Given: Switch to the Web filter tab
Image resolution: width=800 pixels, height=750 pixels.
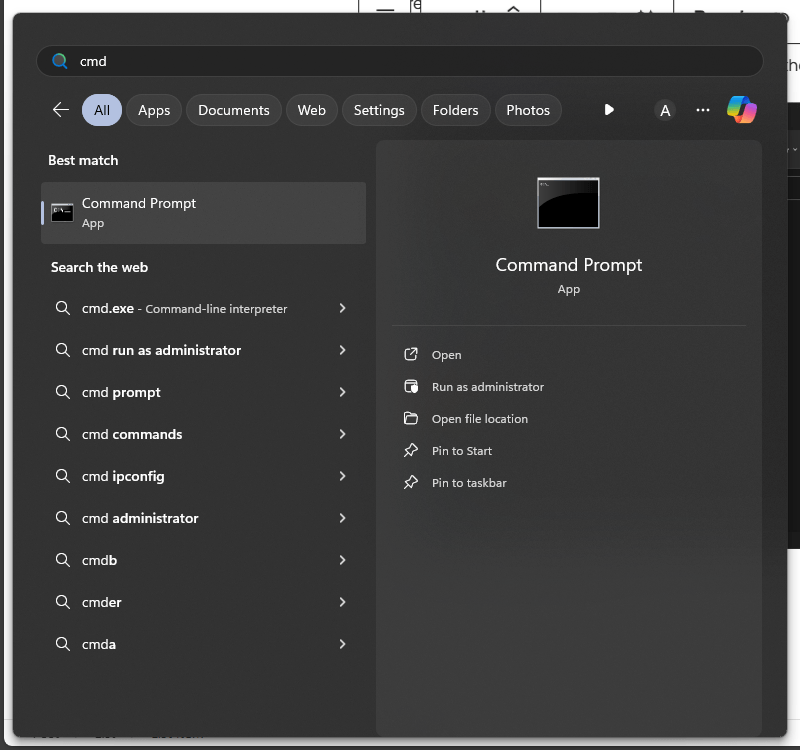Looking at the screenshot, I should [312, 110].
